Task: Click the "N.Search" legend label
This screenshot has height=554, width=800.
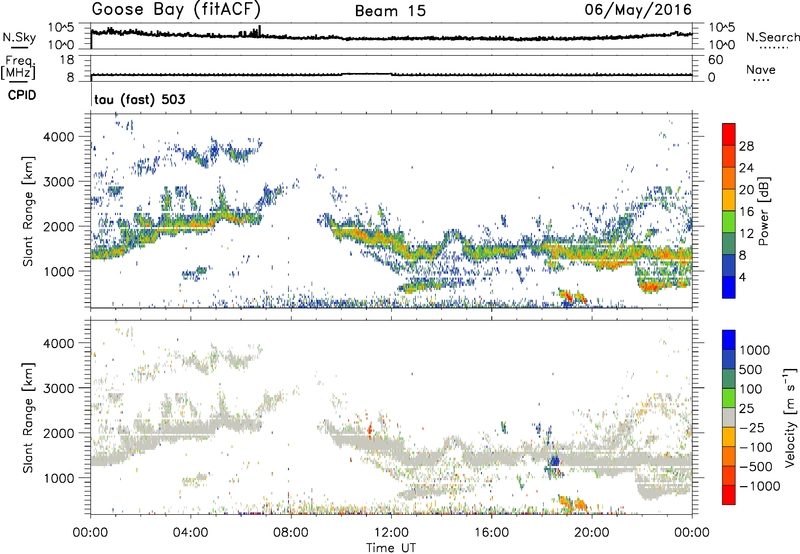Action: 773,37
